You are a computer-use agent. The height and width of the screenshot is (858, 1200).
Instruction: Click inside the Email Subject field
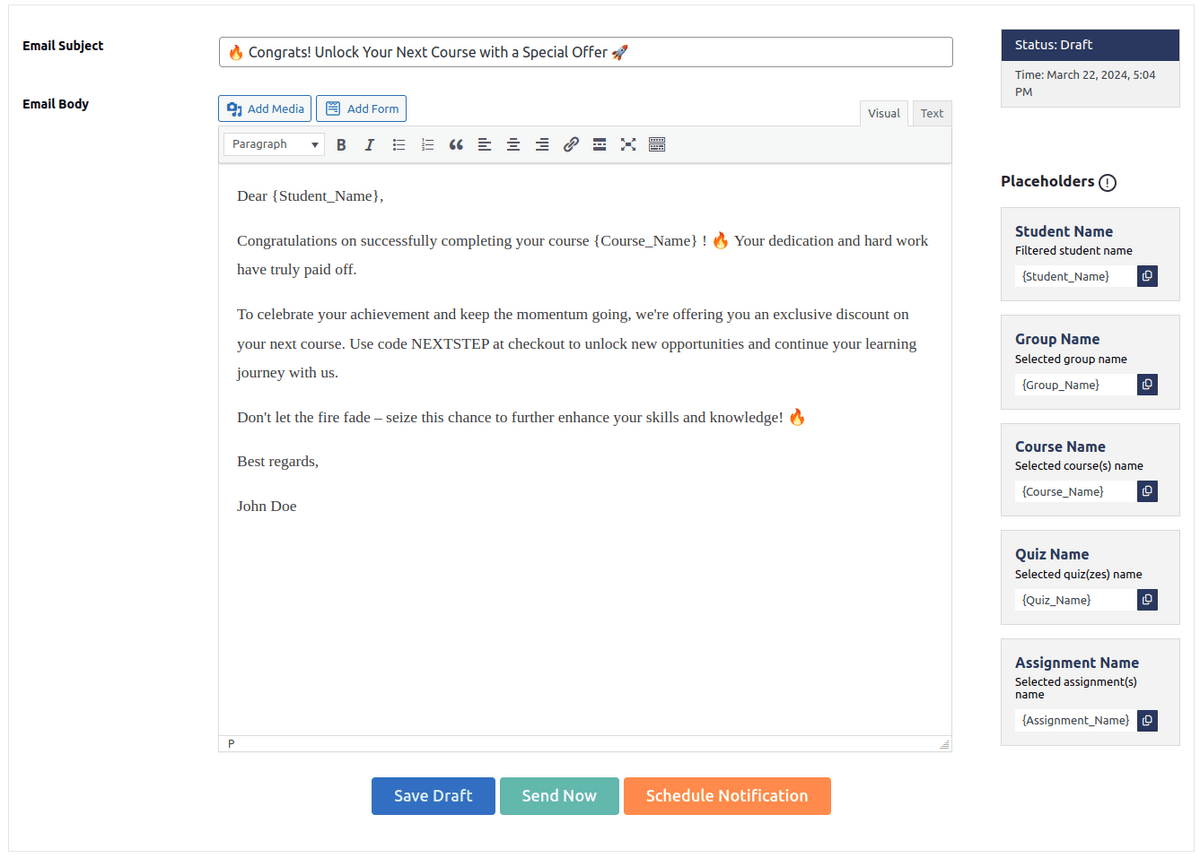(585, 51)
